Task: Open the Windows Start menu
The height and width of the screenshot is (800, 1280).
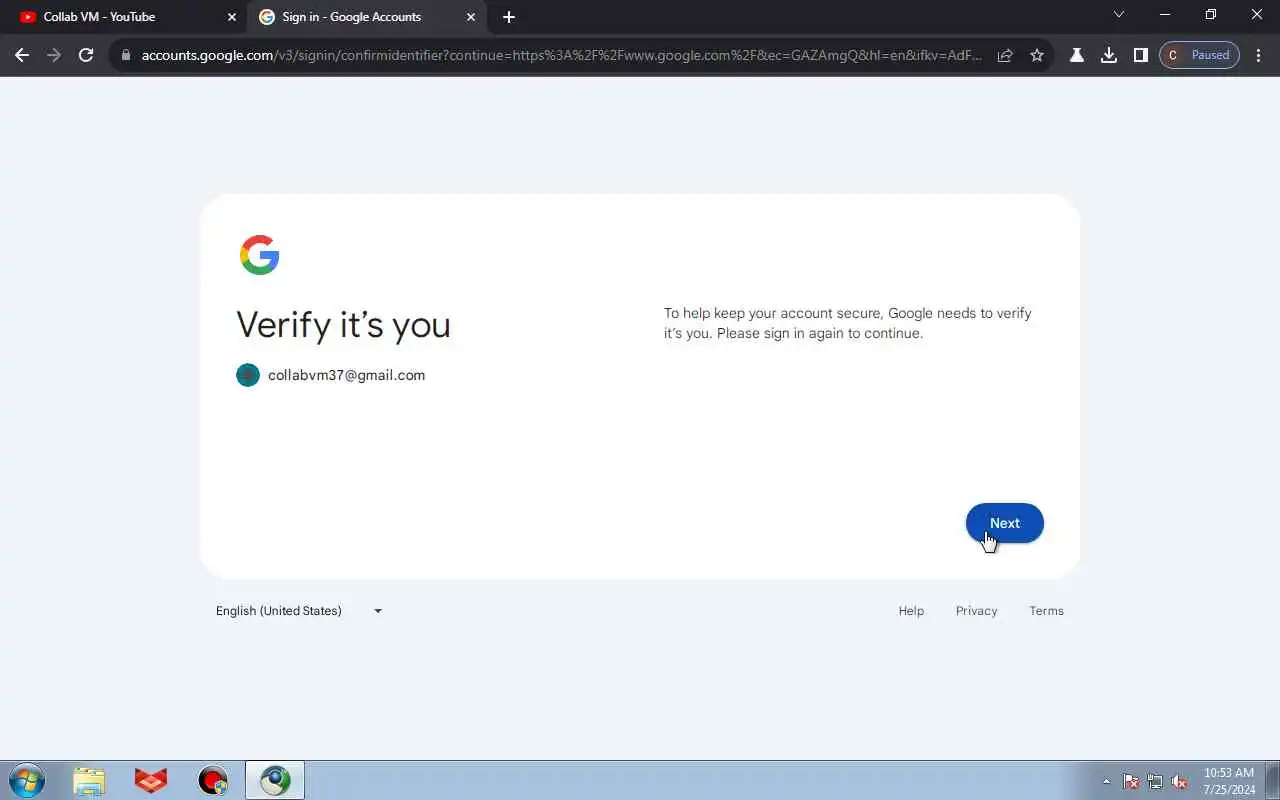Action: pos(27,780)
